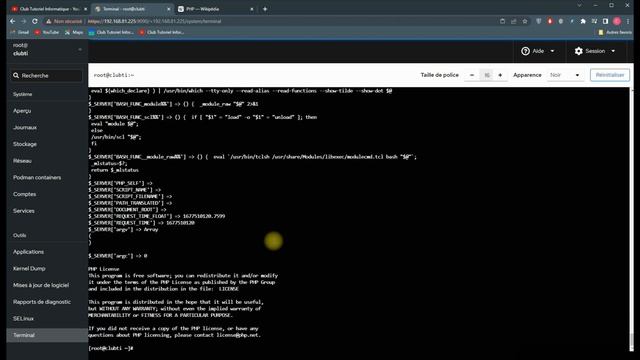Close the PHP Wikipédia tab
The height and width of the screenshot is (360, 640).
click(x=251, y=9)
